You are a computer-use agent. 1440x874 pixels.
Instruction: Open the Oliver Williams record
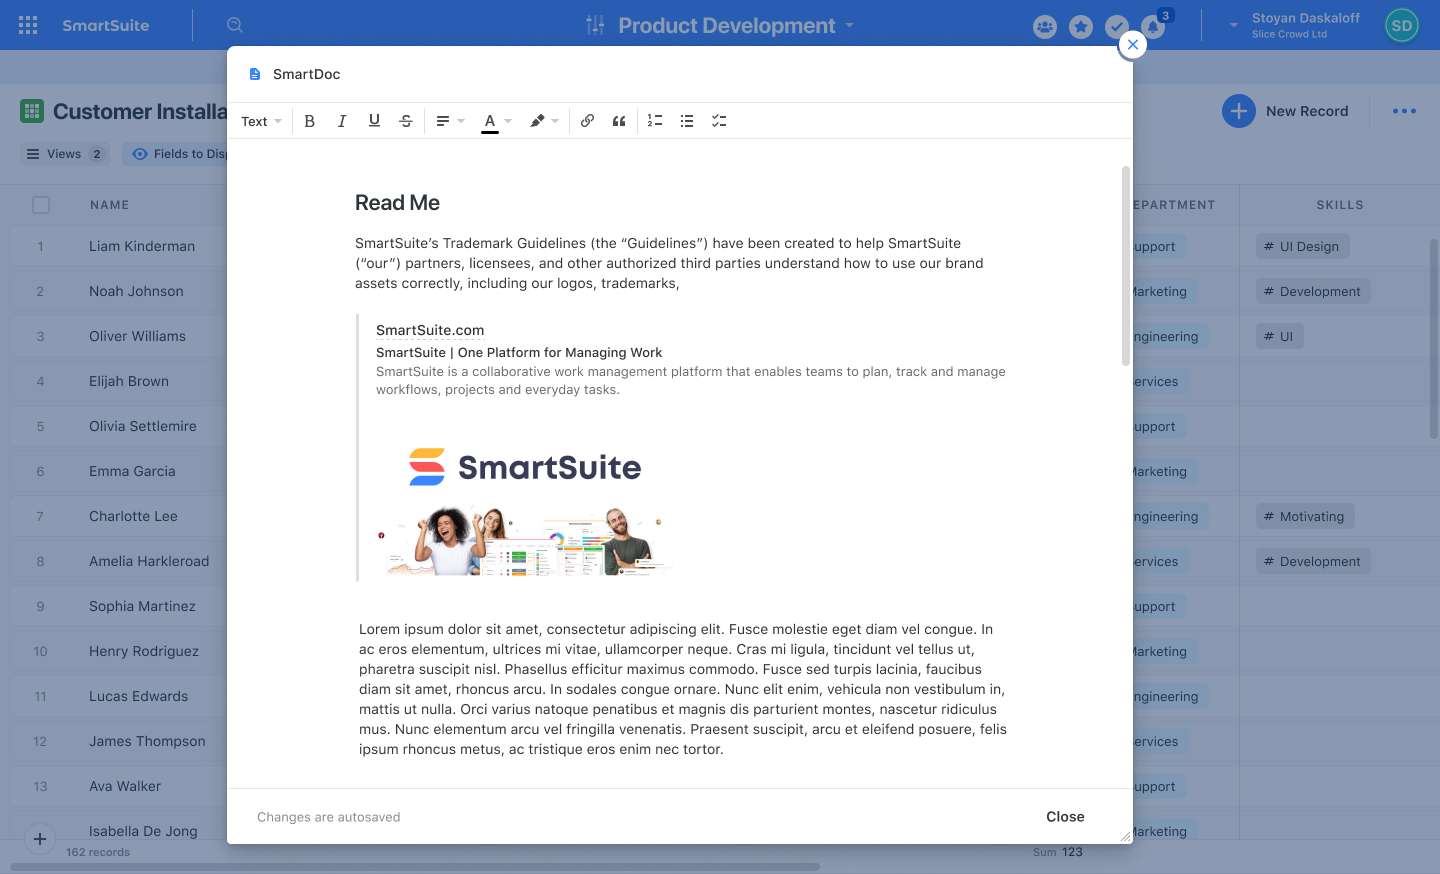(x=137, y=336)
